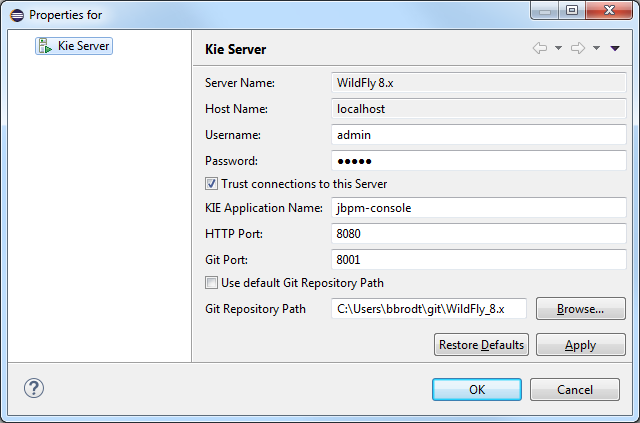Select Kie Server in the tree
Image resolution: width=640 pixels, height=423 pixels.
[x=84, y=46]
